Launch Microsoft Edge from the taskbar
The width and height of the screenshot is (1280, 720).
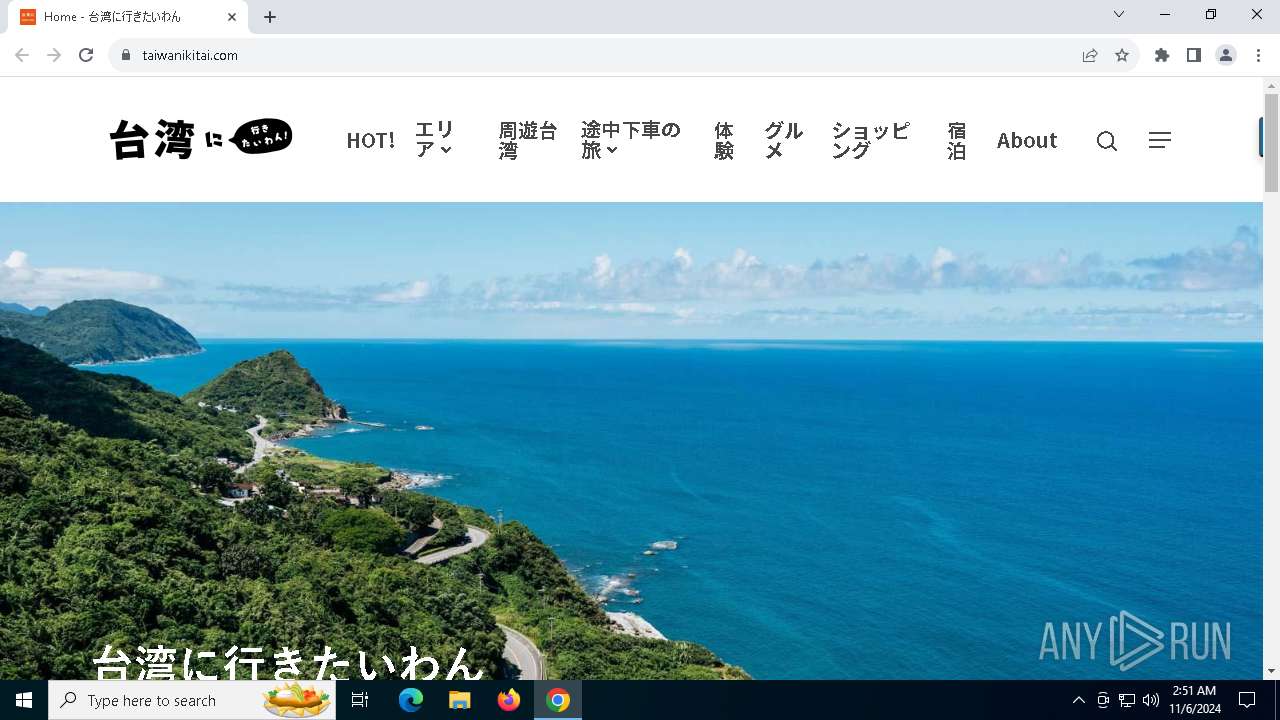(411, 700)
